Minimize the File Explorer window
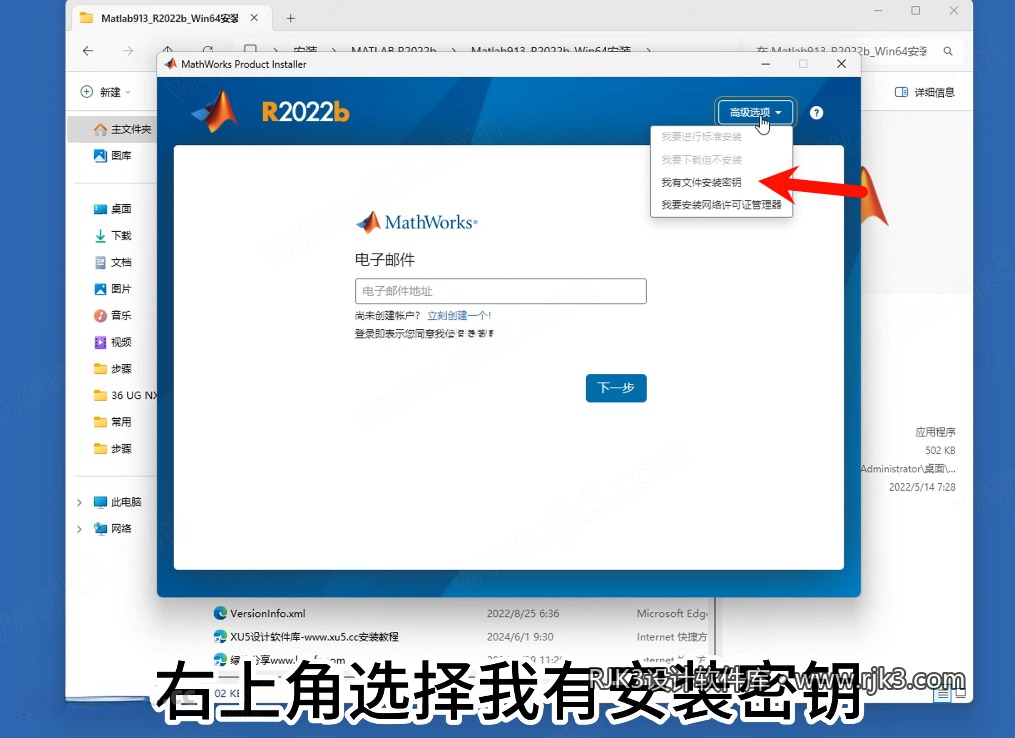 pyautogui.click(x=878, y=11)
